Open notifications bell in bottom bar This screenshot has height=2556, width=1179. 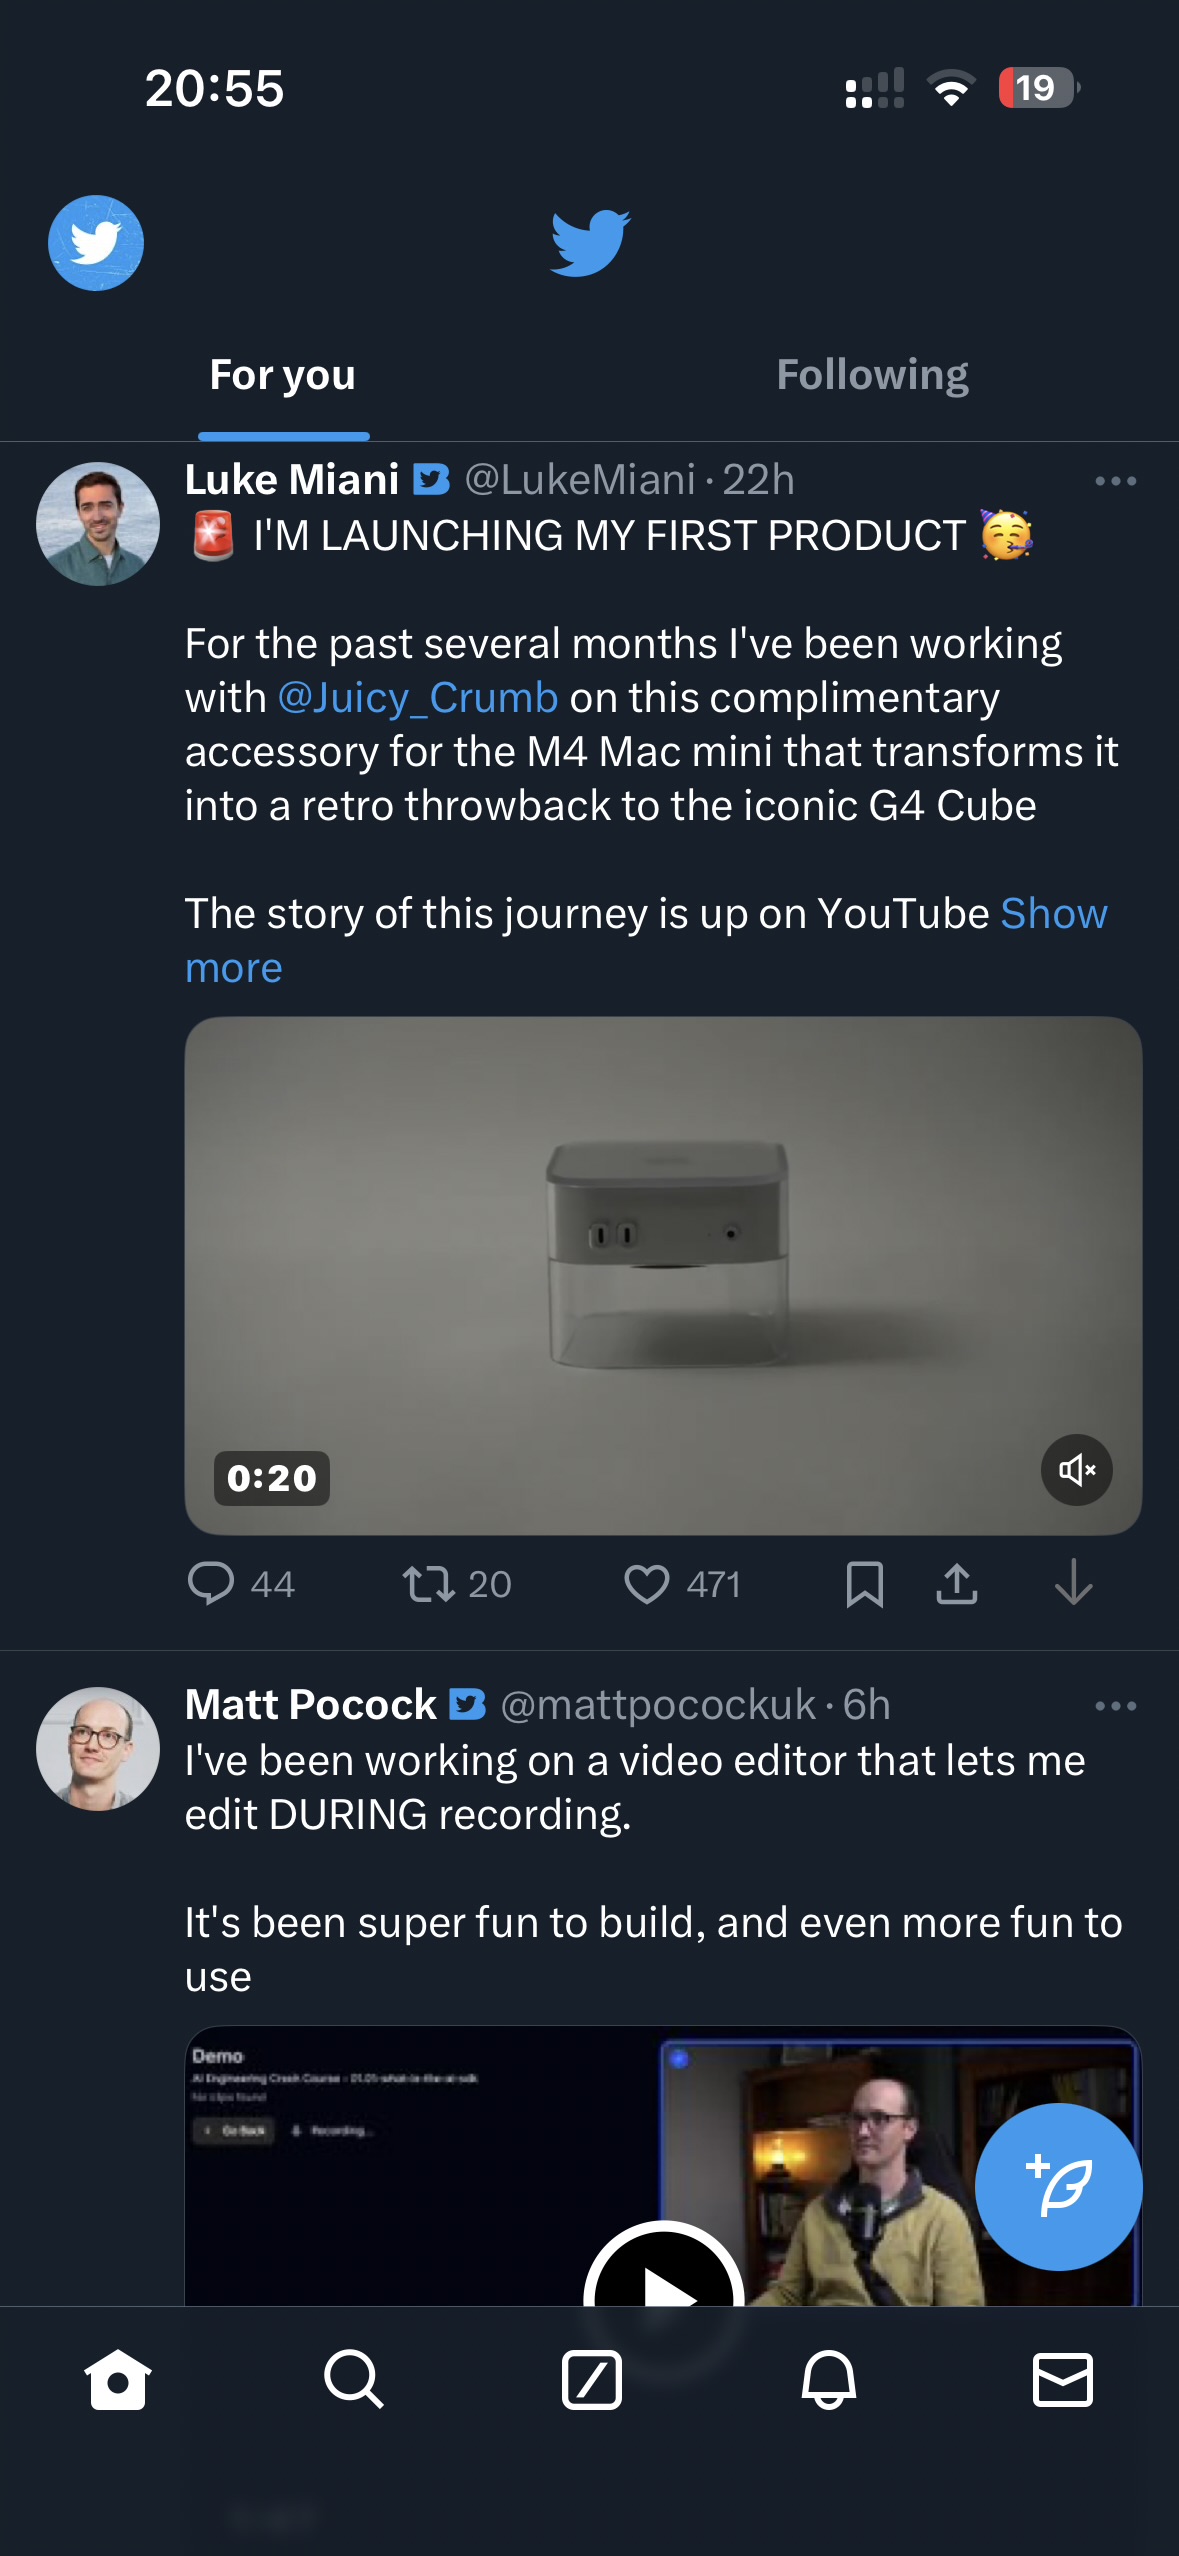(x=828, y=2379)
